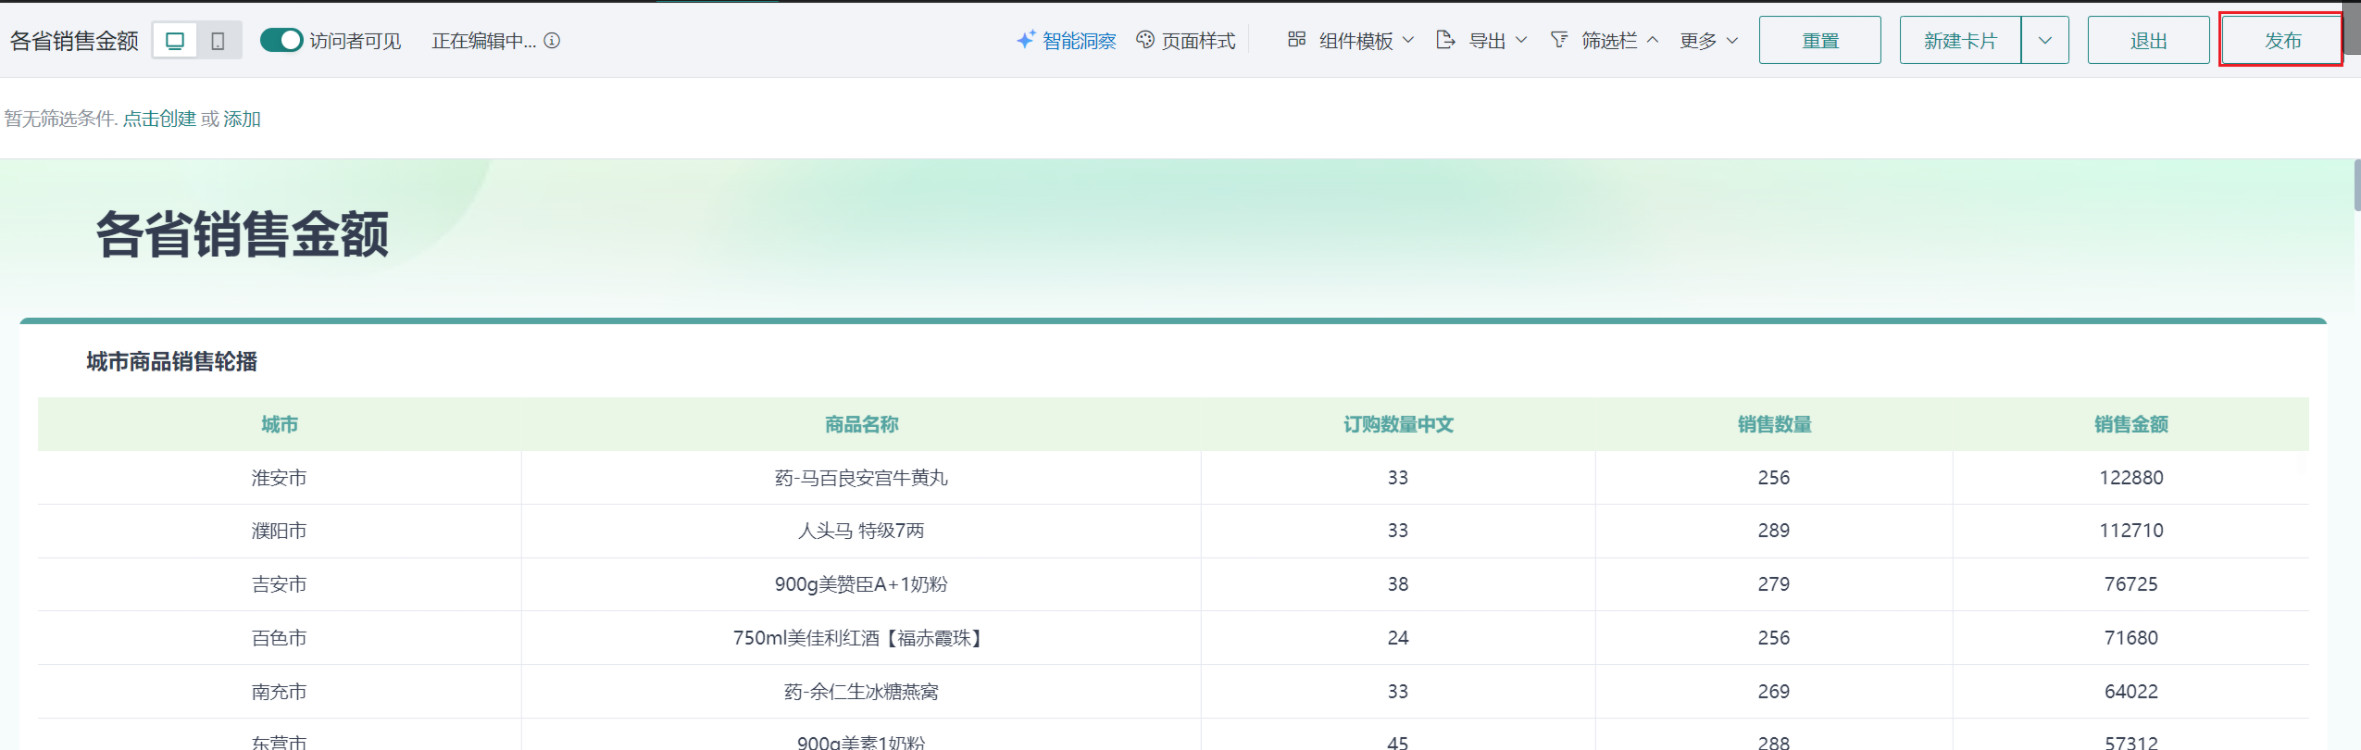Click the 组件模板 grid icon

pyautogui.click(x=1296, y=40)
